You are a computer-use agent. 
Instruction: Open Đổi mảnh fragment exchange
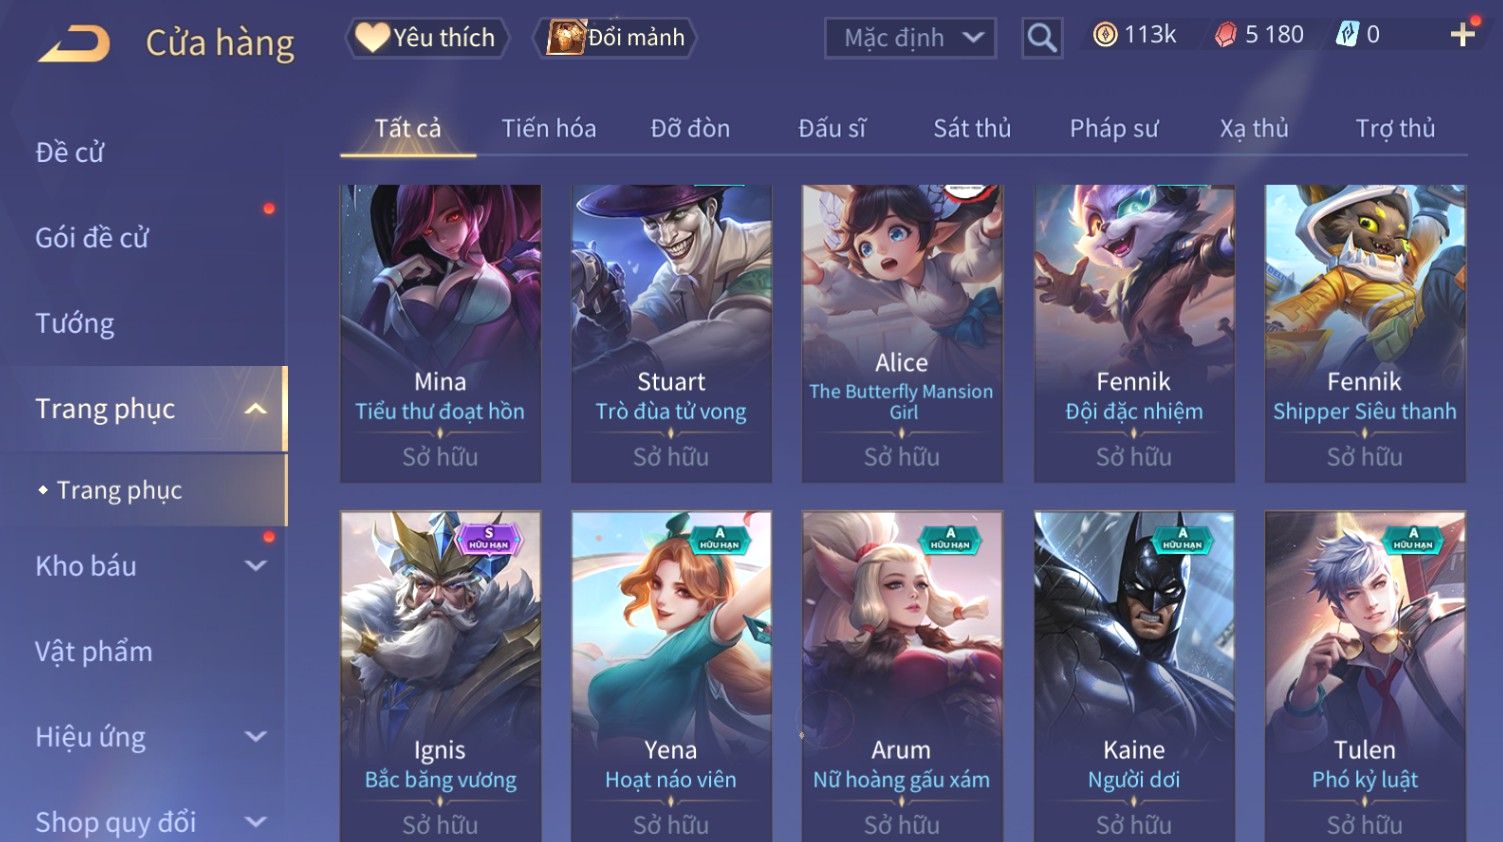coord(616,38)
